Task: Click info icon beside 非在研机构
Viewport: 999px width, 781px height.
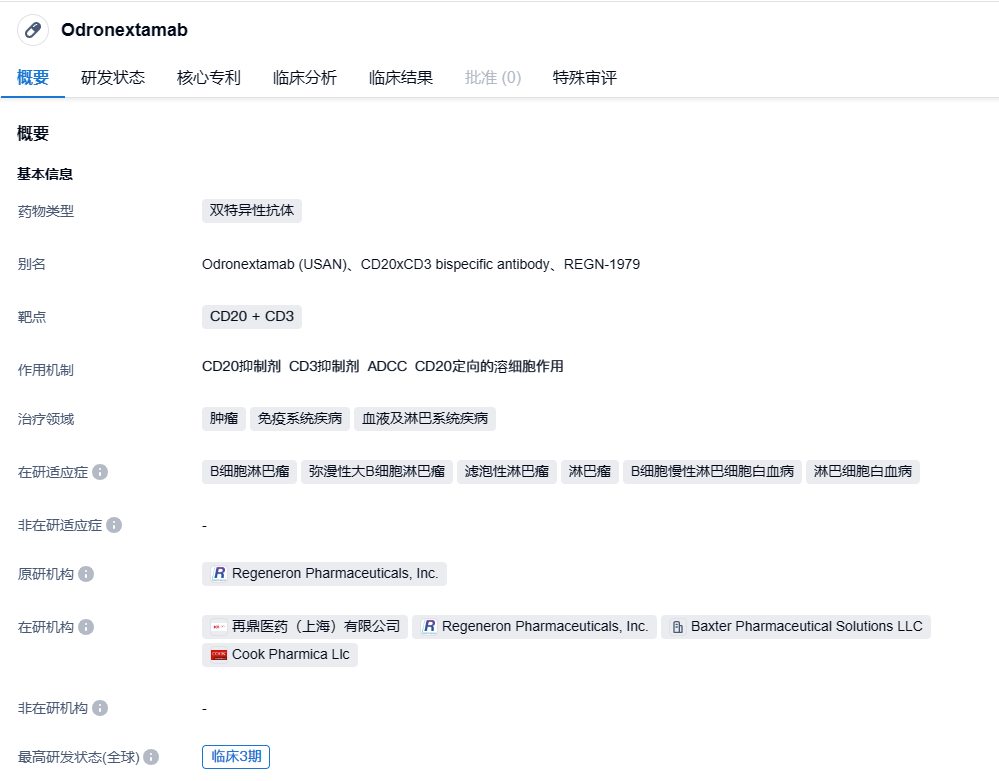Action: (100, 708)
